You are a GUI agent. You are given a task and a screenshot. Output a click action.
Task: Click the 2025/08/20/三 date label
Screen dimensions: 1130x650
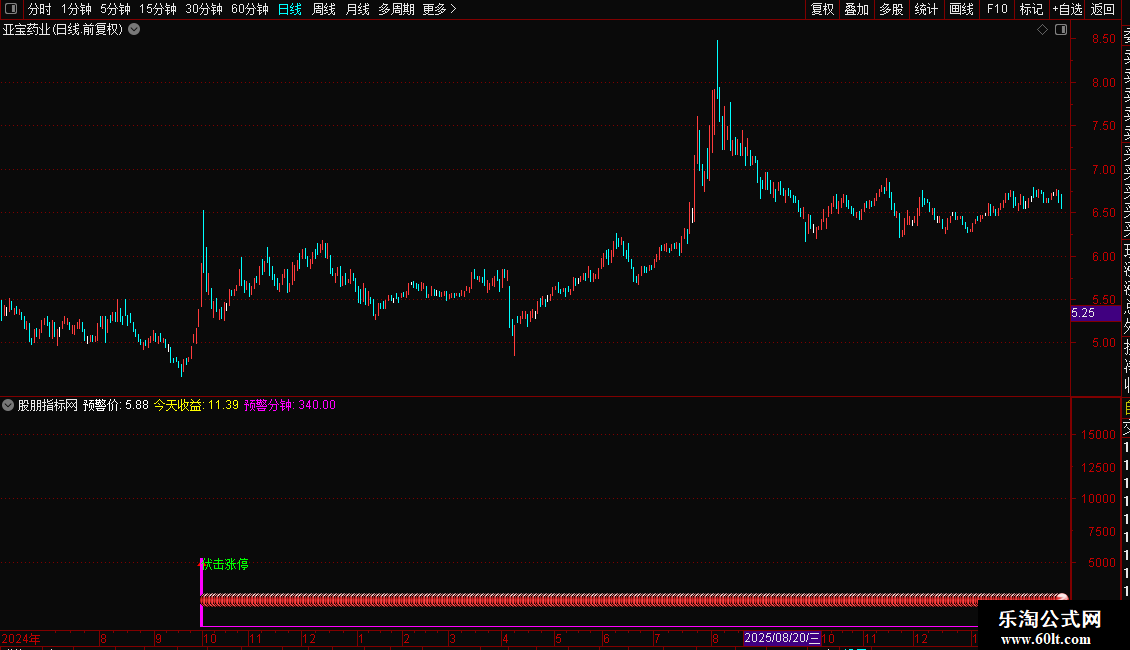782,638
